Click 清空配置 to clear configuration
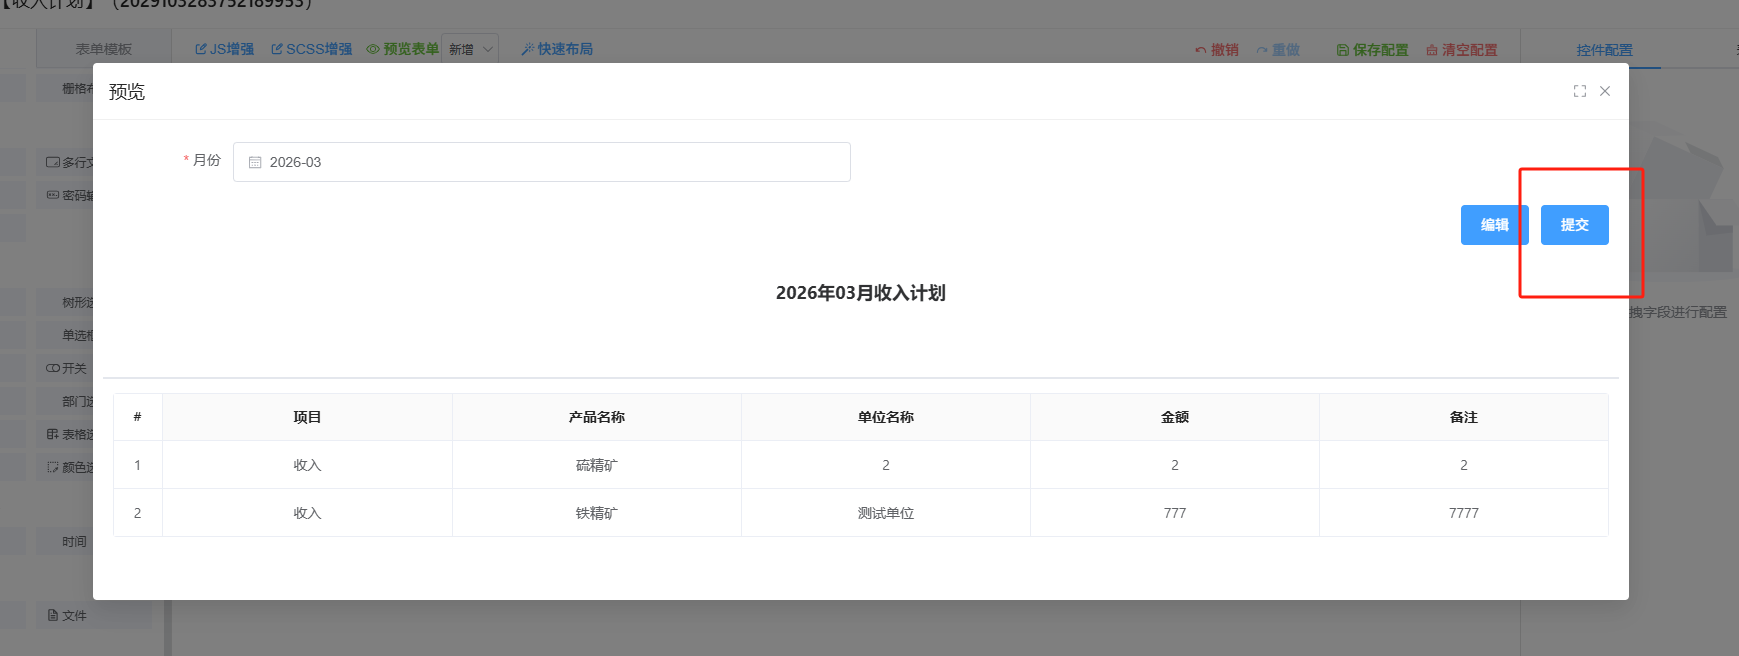The image size is (1739, 656). 1461,50
